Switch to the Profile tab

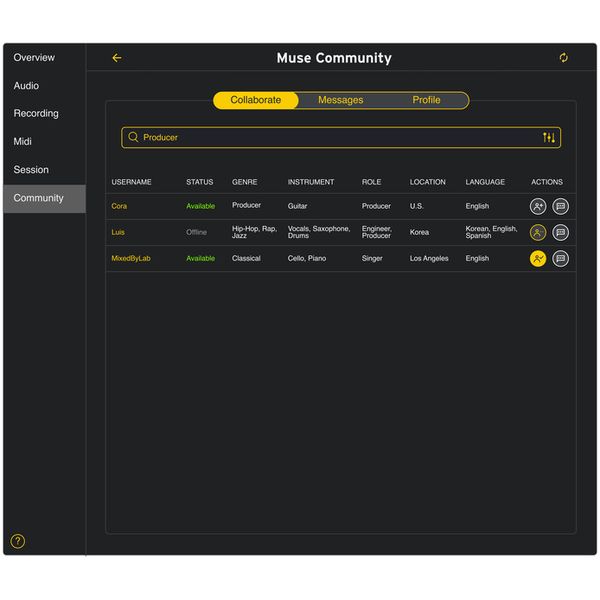(426, 100)
